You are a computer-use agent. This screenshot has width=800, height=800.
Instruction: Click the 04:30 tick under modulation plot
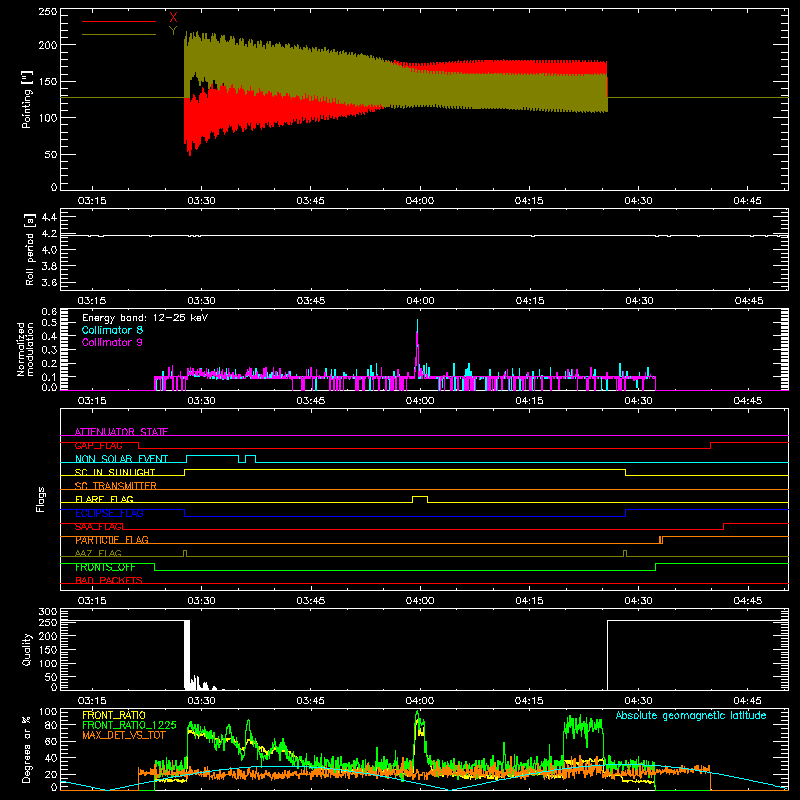(x=638, y=401)
